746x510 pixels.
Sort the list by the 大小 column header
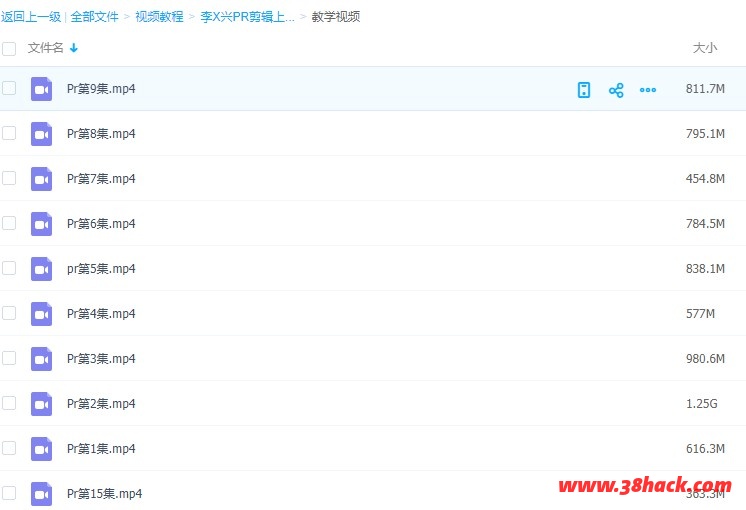[704, 48]
